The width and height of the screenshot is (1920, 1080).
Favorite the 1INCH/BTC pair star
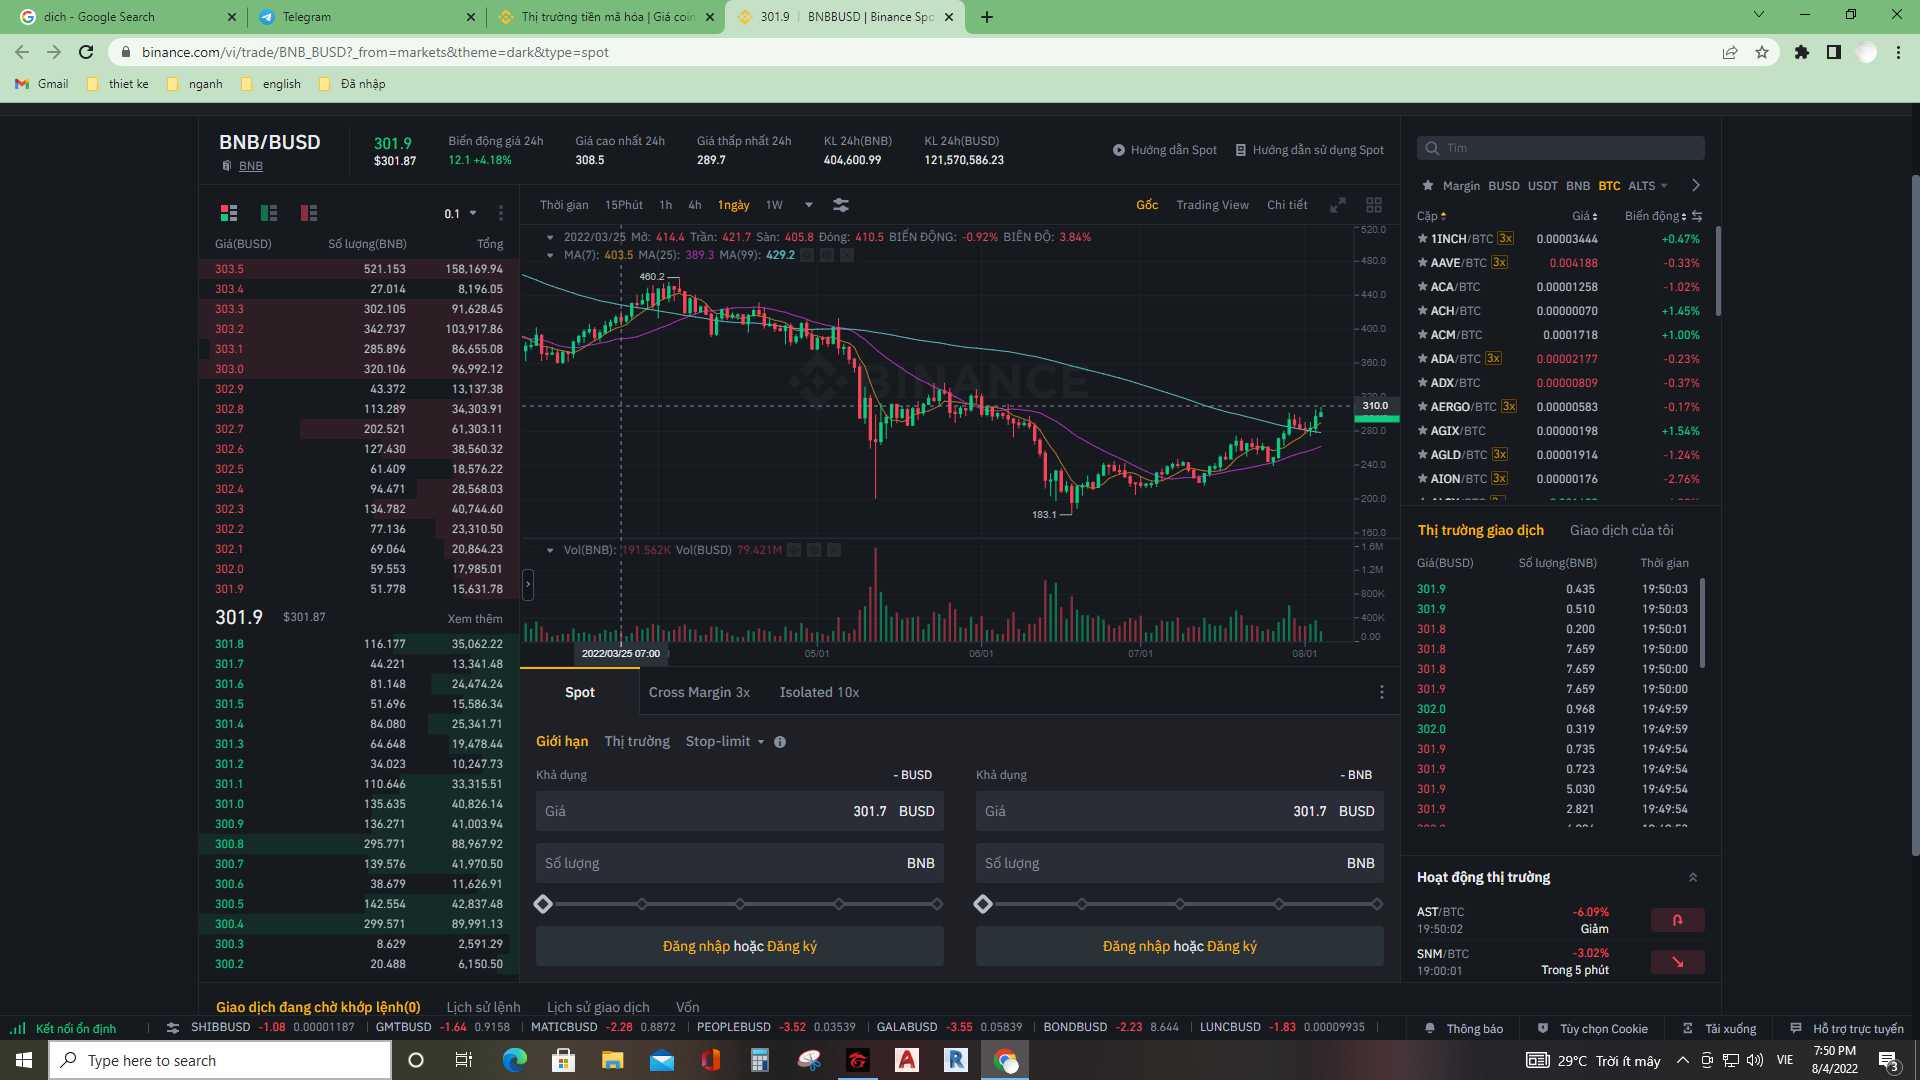pos(1423,239)
